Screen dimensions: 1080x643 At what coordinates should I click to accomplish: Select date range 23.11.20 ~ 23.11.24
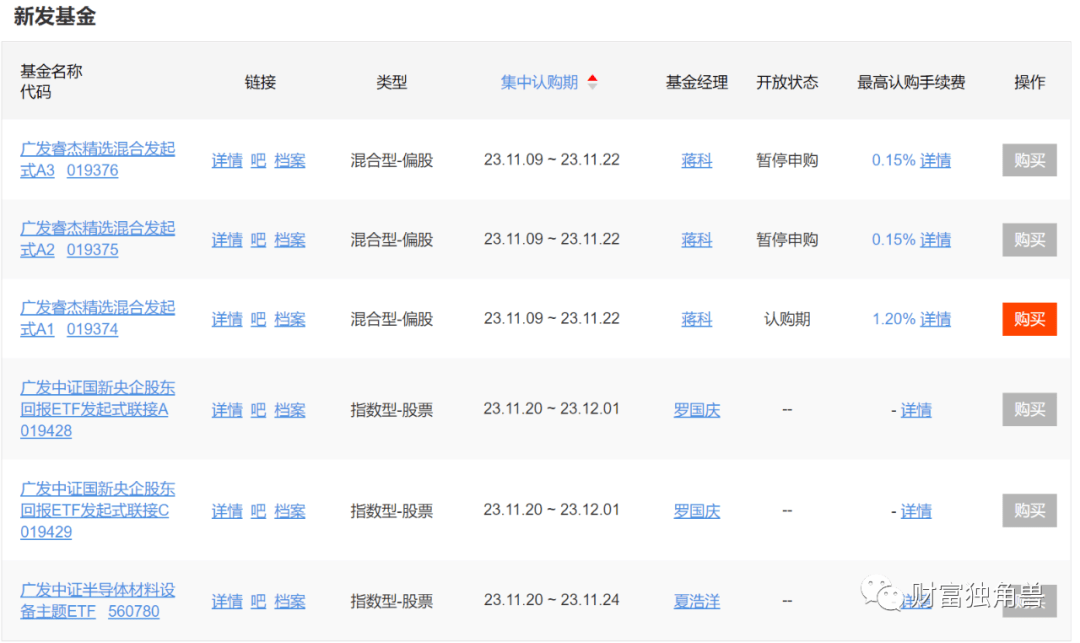pos(552,600)
